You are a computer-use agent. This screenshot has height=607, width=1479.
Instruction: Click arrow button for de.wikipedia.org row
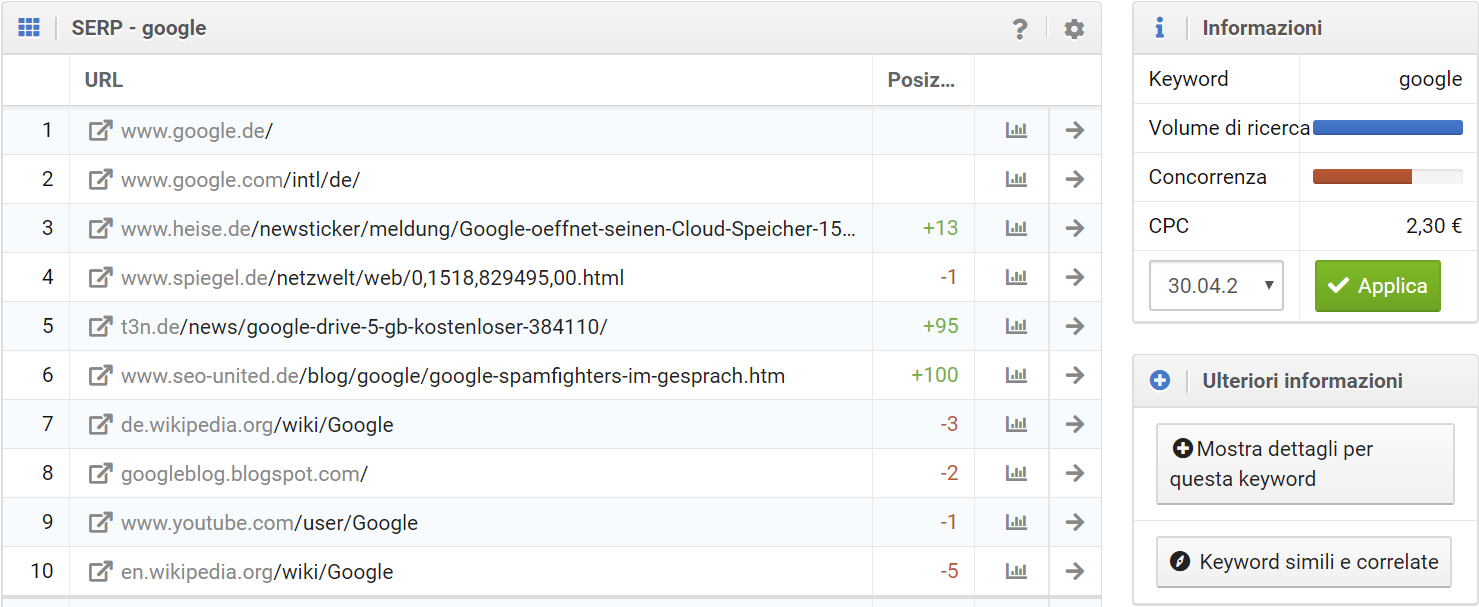click(1075, 424)
